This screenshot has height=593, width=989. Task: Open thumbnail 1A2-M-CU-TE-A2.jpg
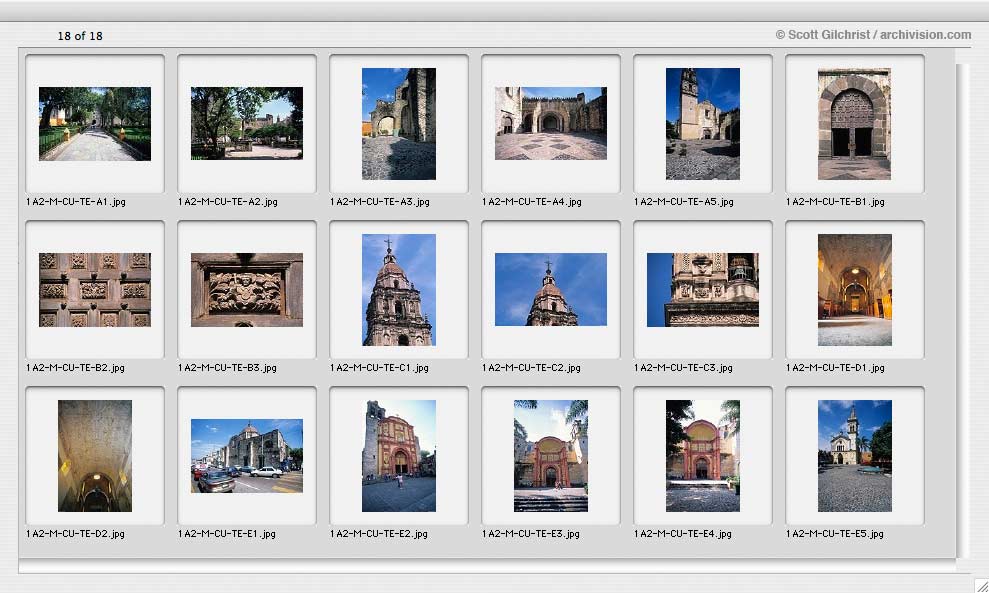point(247,124)
